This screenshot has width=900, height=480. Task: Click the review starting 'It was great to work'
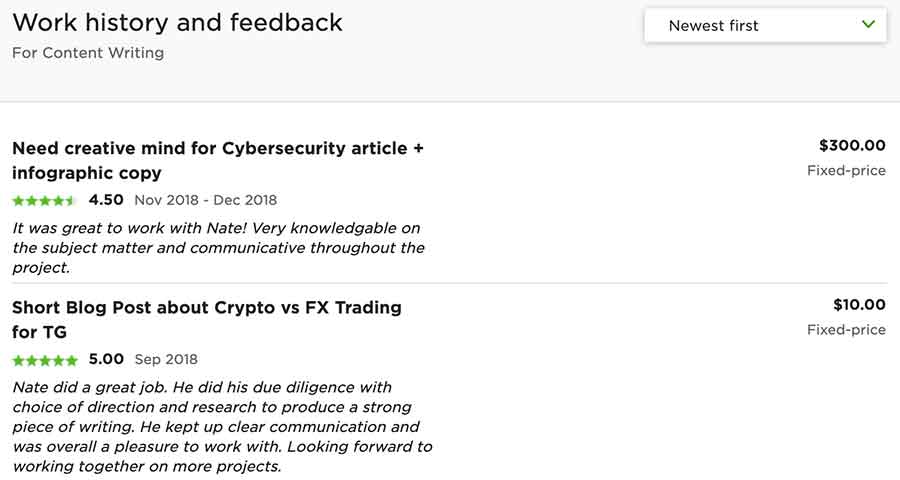point(218,247)
